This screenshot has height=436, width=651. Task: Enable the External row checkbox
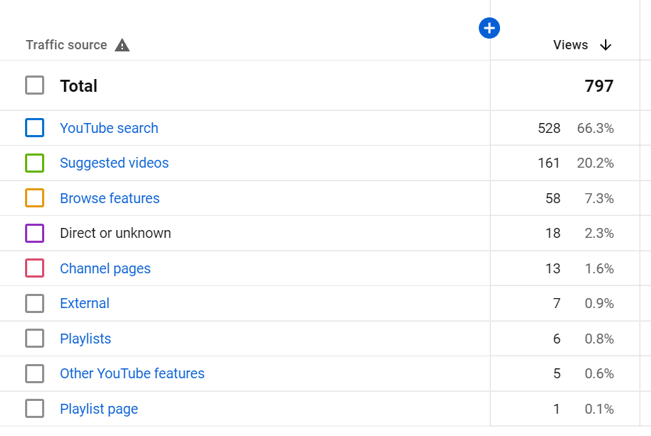35,303
